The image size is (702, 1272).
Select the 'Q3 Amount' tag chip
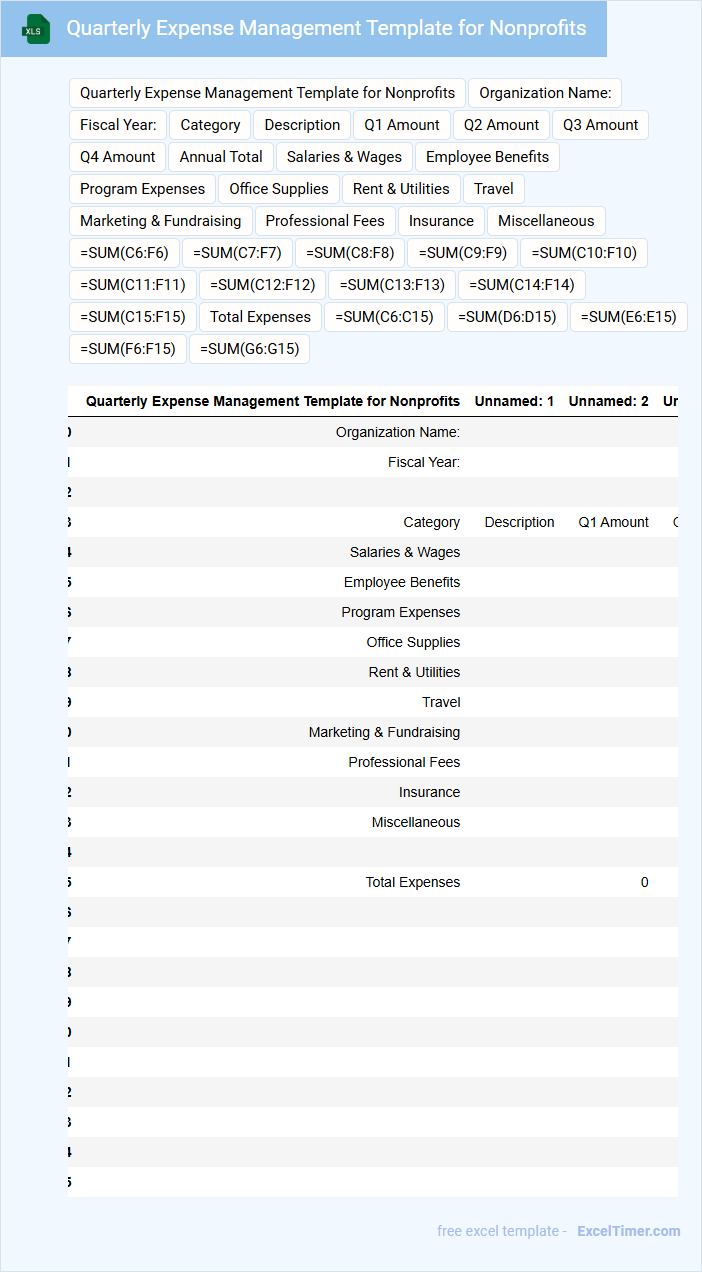click(601, 125)
